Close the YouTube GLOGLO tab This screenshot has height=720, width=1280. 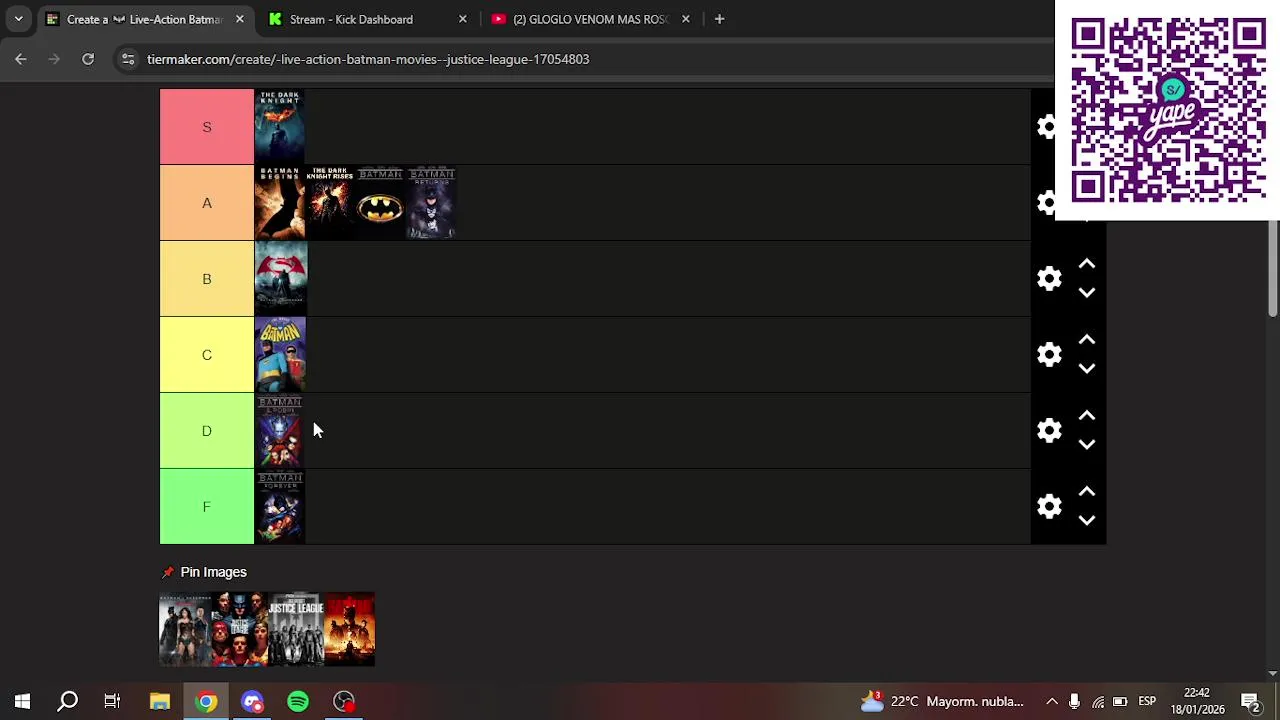(x=685, y=19)
